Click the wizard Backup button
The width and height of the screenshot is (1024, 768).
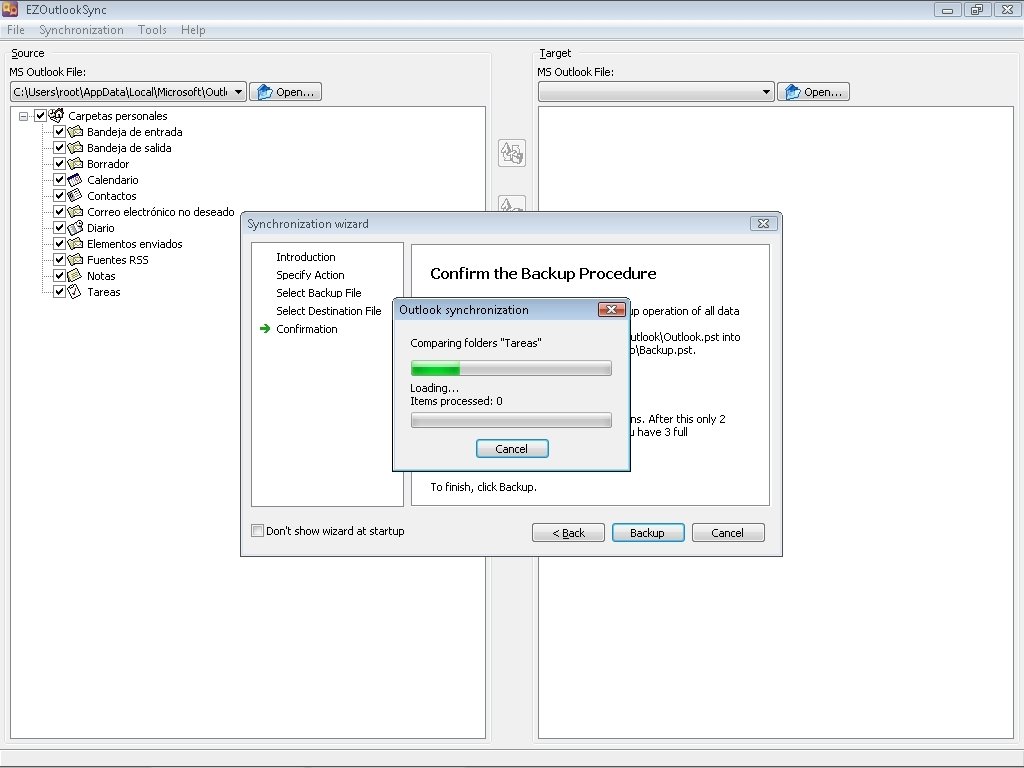click(x=648, y=533)
